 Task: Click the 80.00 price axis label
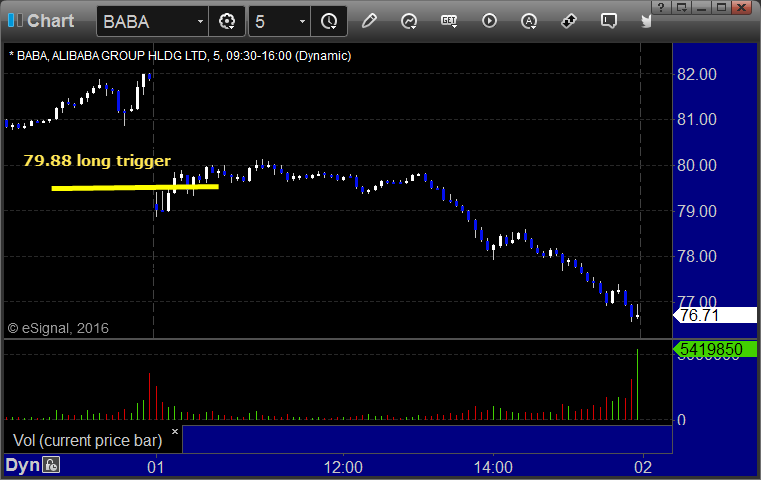(696, 166)
